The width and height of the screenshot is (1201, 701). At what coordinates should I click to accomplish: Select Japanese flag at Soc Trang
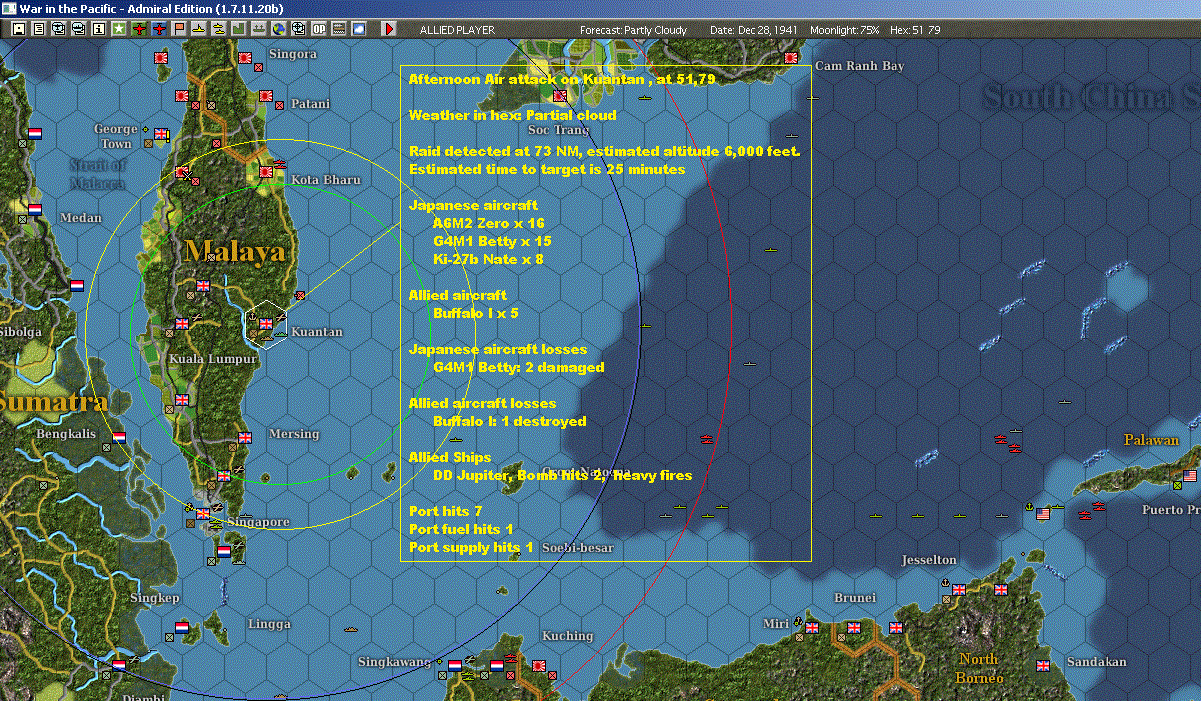tap(560, 97)
